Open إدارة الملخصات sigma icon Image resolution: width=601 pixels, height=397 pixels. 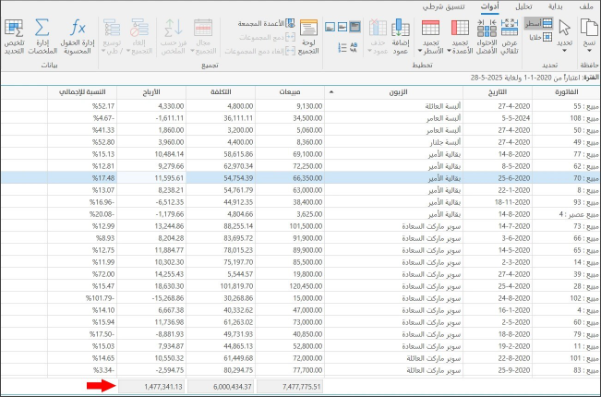point(42,28)
